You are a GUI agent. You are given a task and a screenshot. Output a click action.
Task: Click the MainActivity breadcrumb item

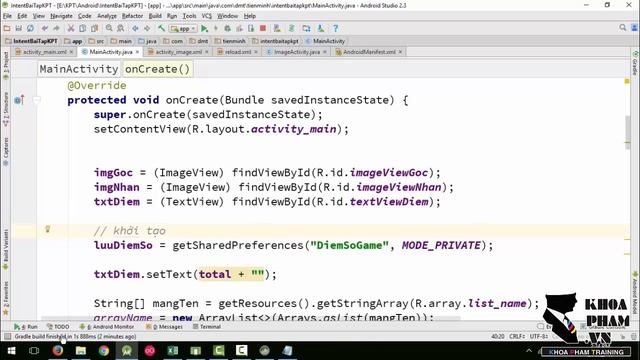coord(325,41)
